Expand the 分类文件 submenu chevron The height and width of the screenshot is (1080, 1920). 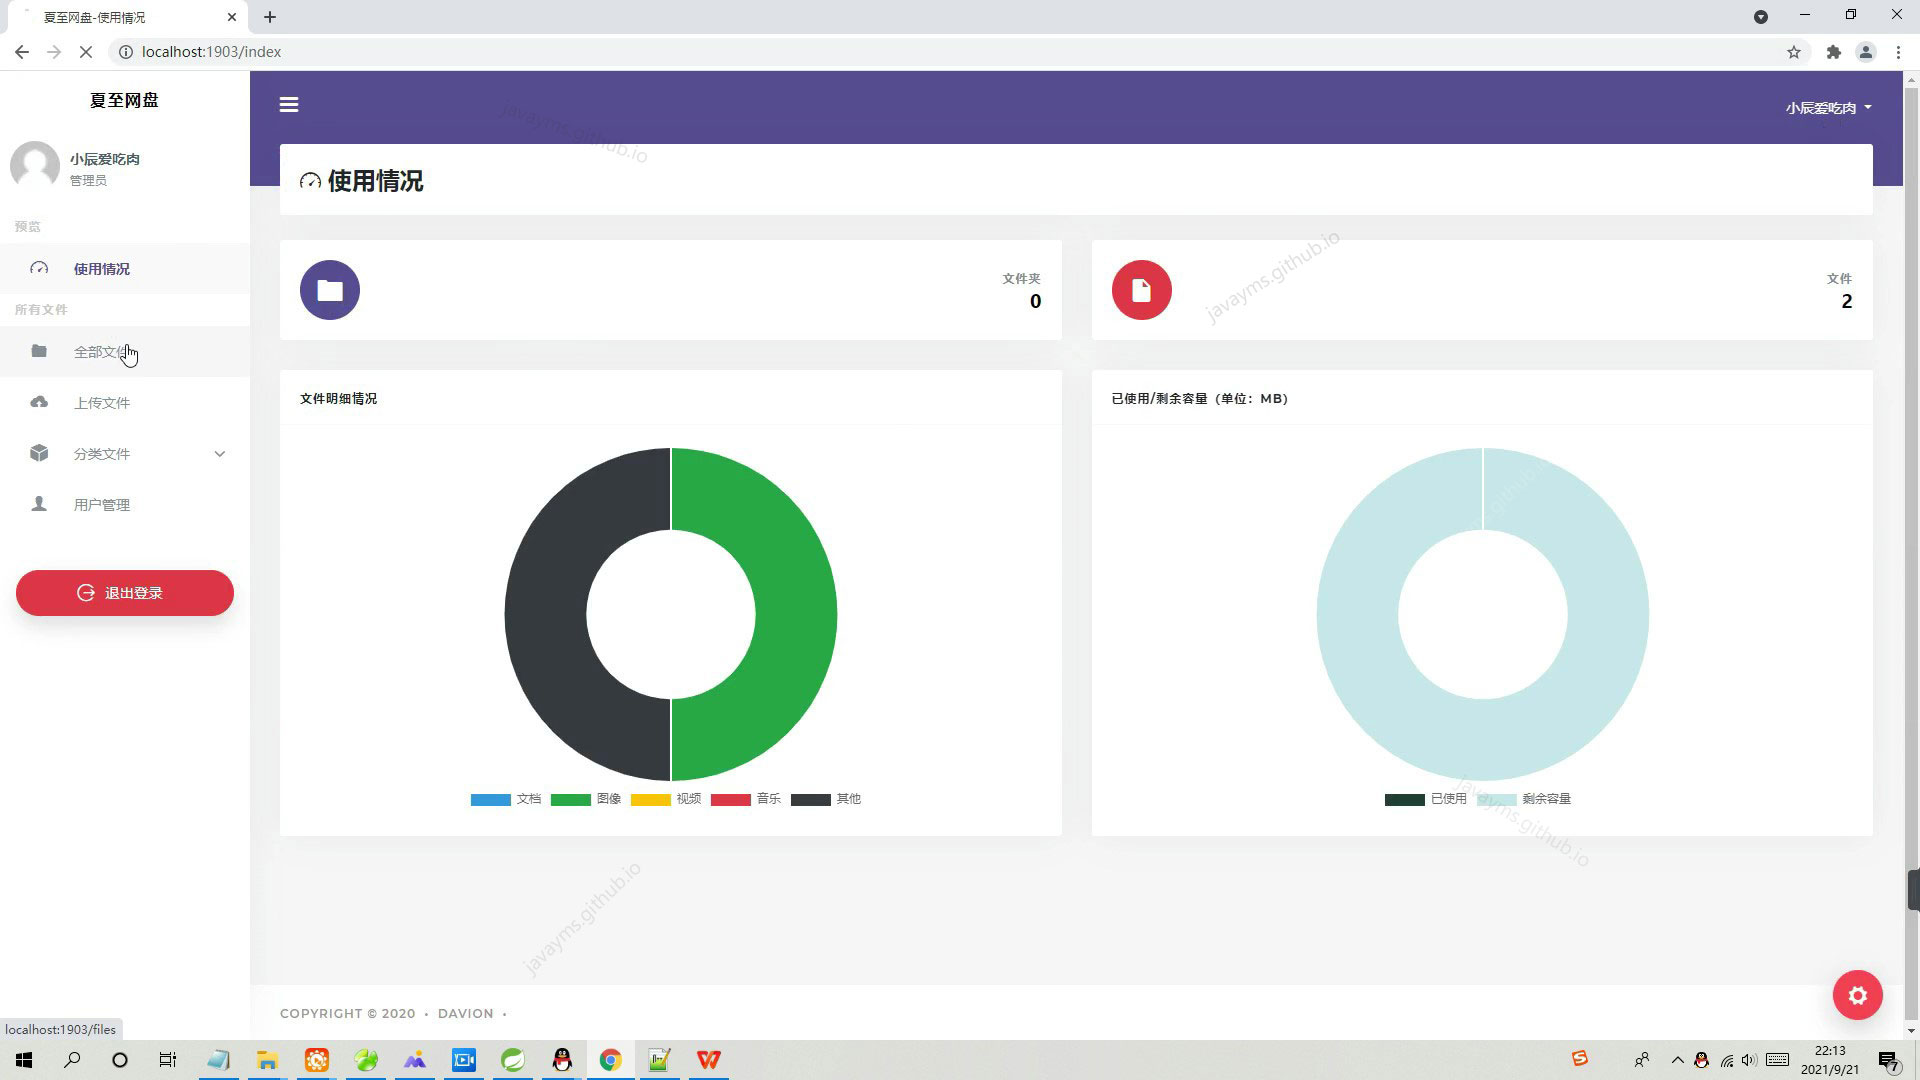[x=220, y=454]
